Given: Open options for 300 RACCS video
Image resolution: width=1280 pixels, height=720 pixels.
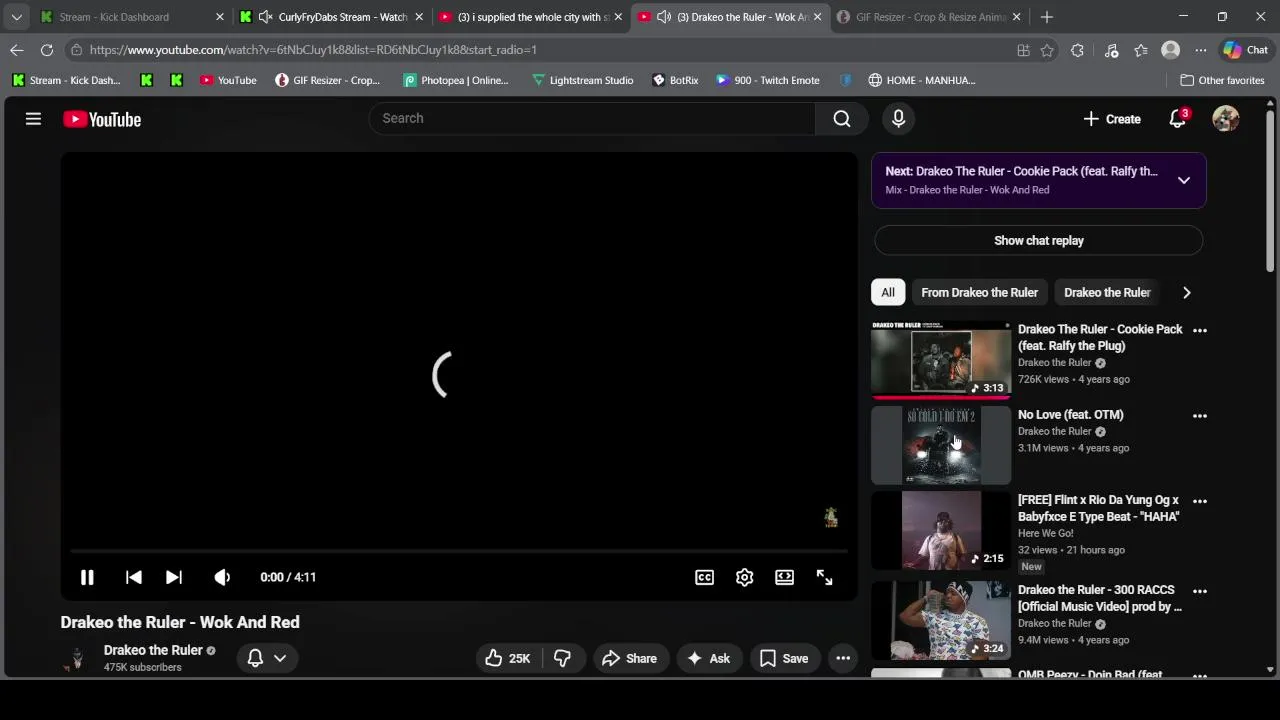Looking at the screenshot, I should pos(1200,591).
